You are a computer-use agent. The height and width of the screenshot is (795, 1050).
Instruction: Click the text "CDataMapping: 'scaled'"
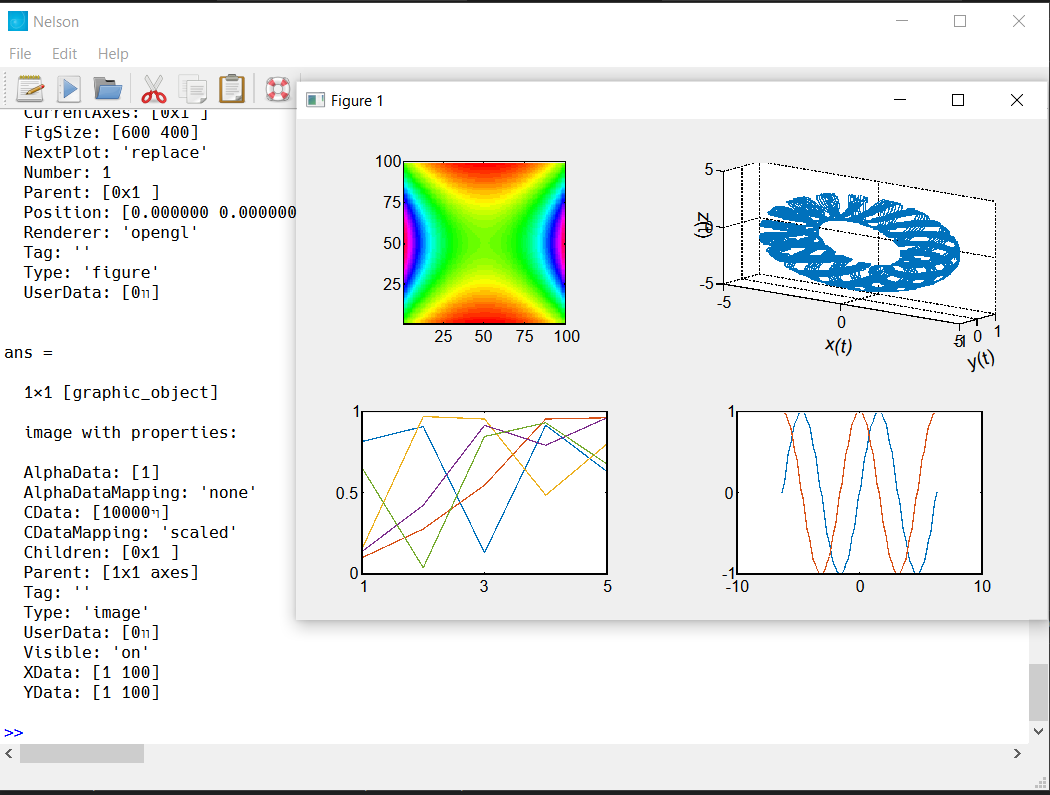click(x=131, y=532)
